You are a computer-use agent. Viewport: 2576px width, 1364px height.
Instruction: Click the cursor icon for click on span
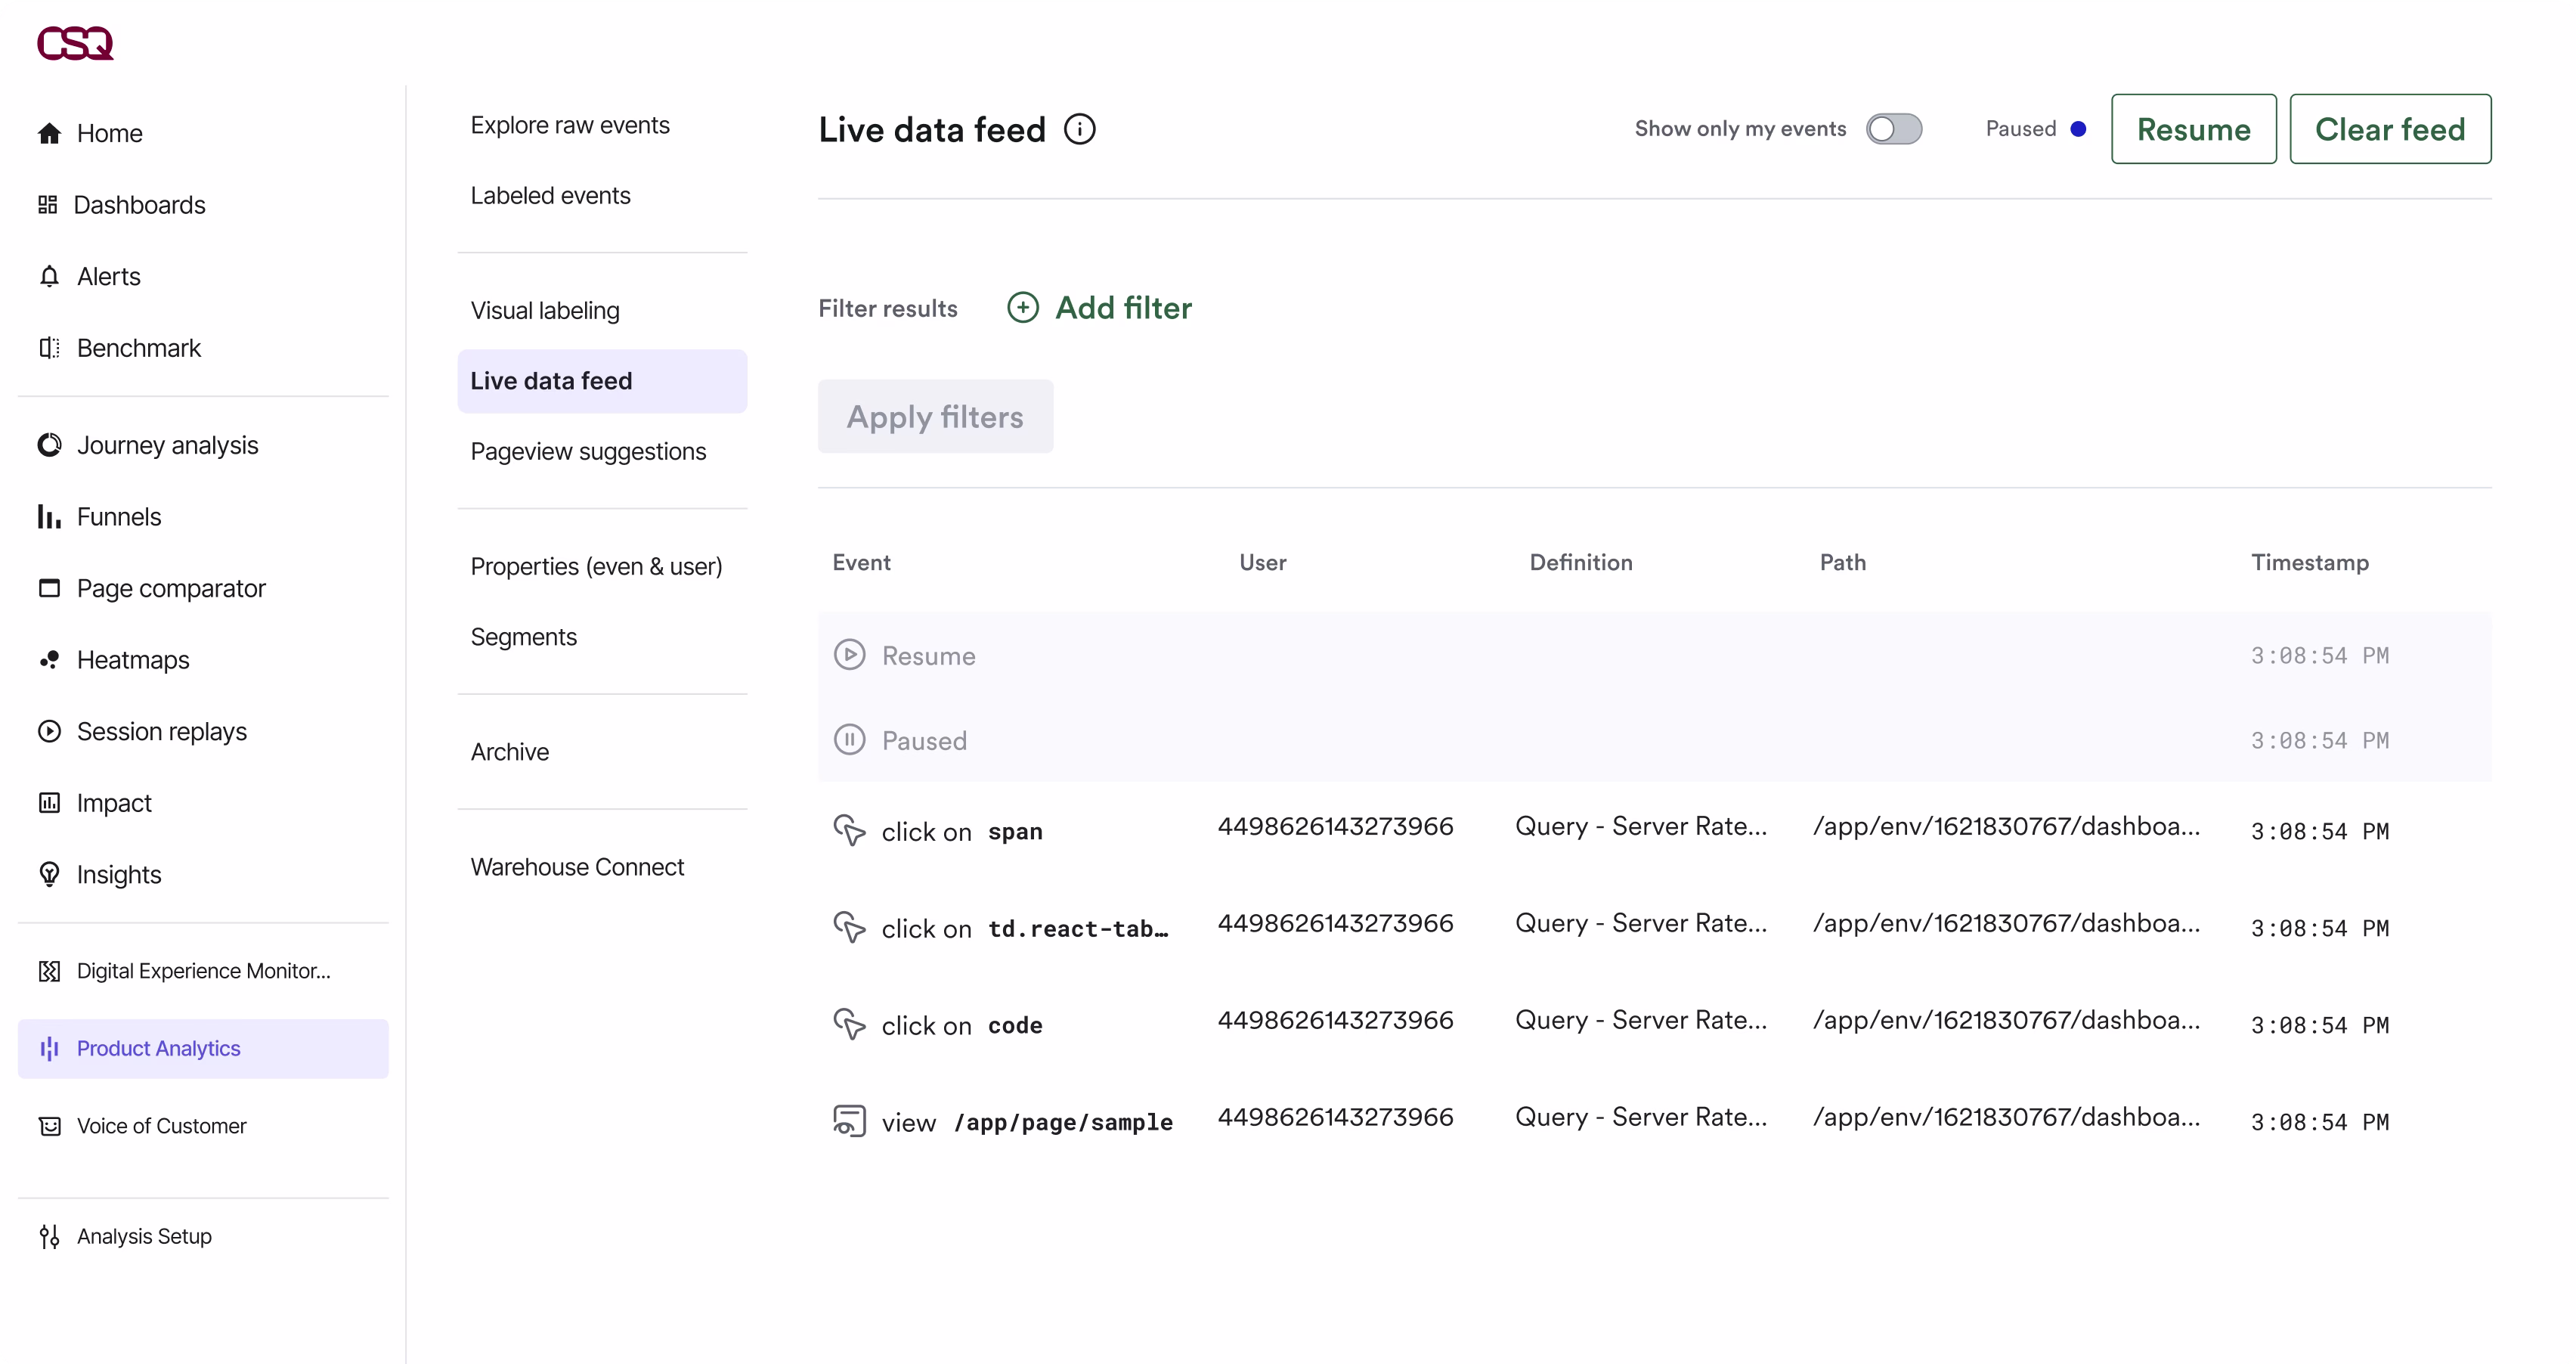pos(850,830)
